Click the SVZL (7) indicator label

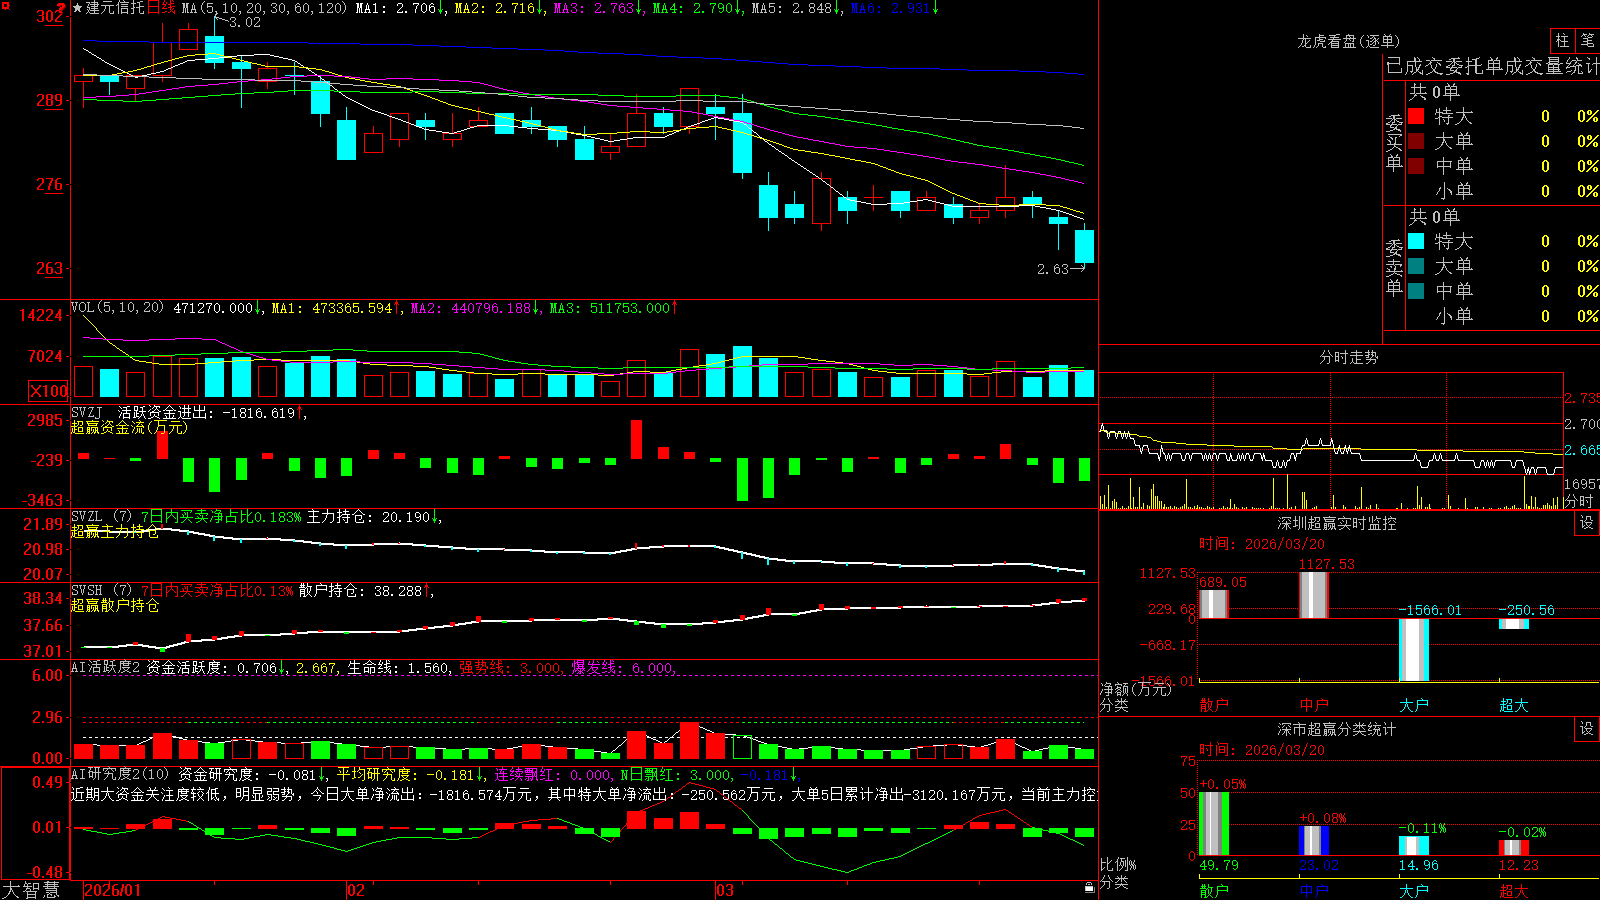[101, 517]
